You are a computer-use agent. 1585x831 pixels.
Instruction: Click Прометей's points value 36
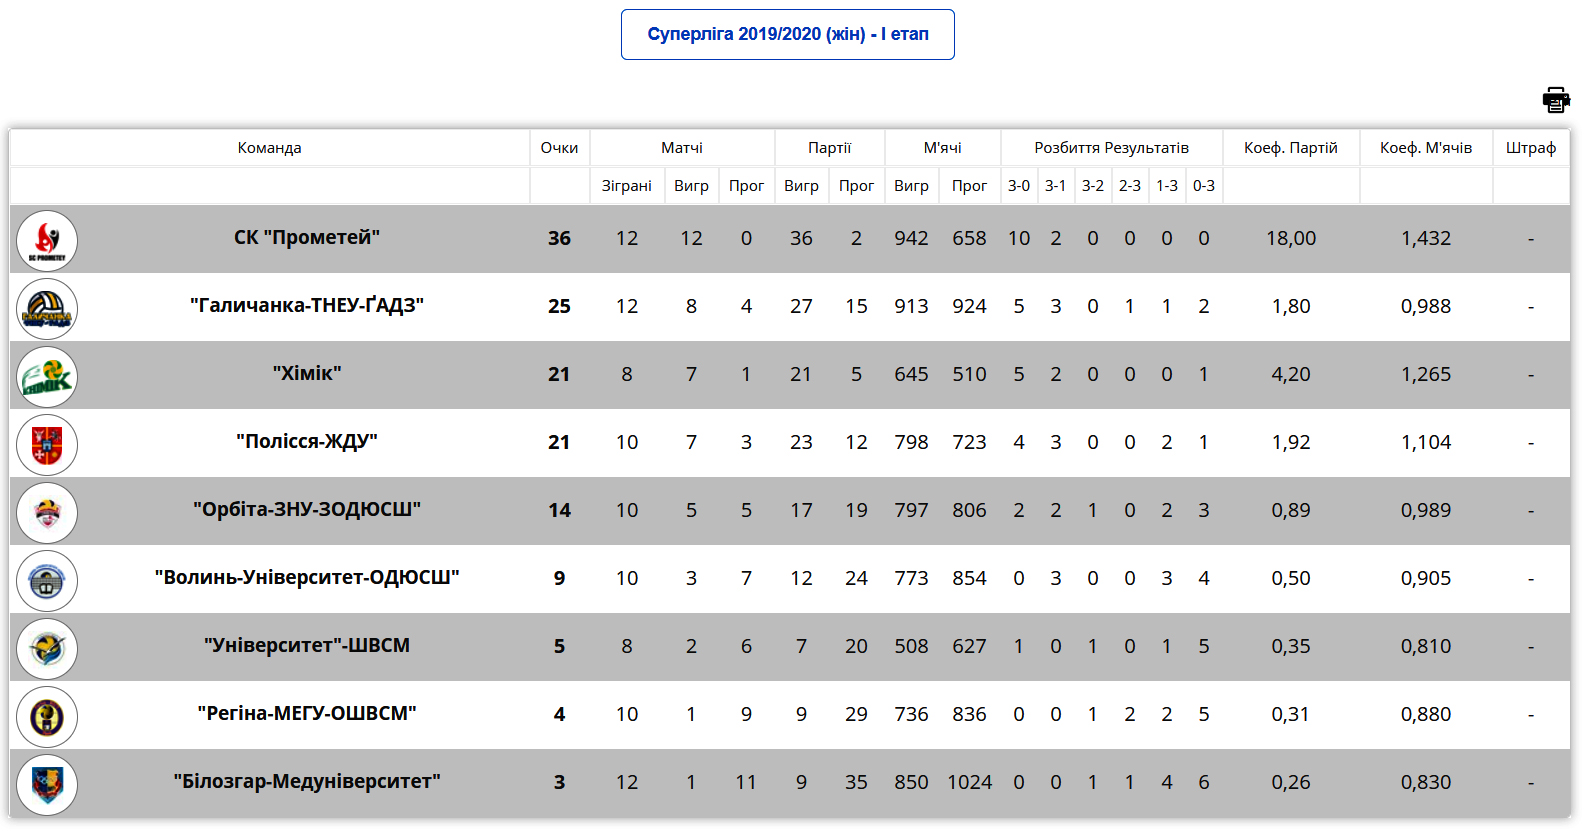pyautogui.click(x=559, y=239)
